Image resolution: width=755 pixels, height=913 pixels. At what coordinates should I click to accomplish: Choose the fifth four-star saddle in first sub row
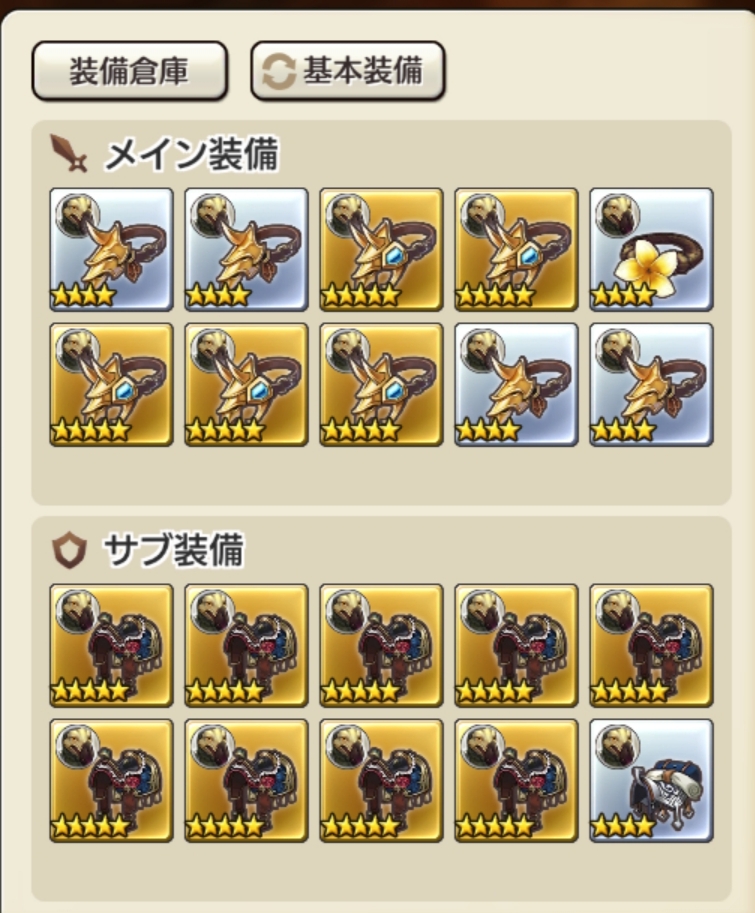click(651, 645)
